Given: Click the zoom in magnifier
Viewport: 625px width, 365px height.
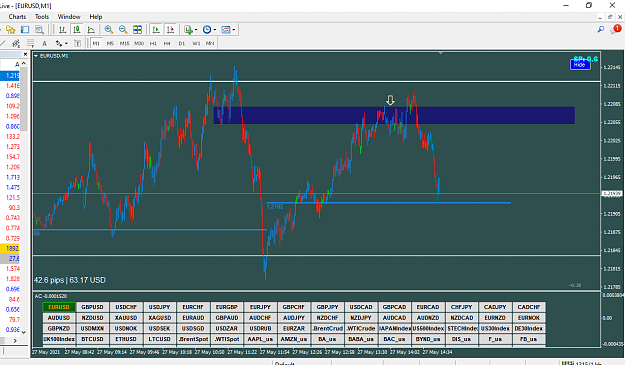Looking at the screenshot, I should pyautogui.click(x=108, y=29).
